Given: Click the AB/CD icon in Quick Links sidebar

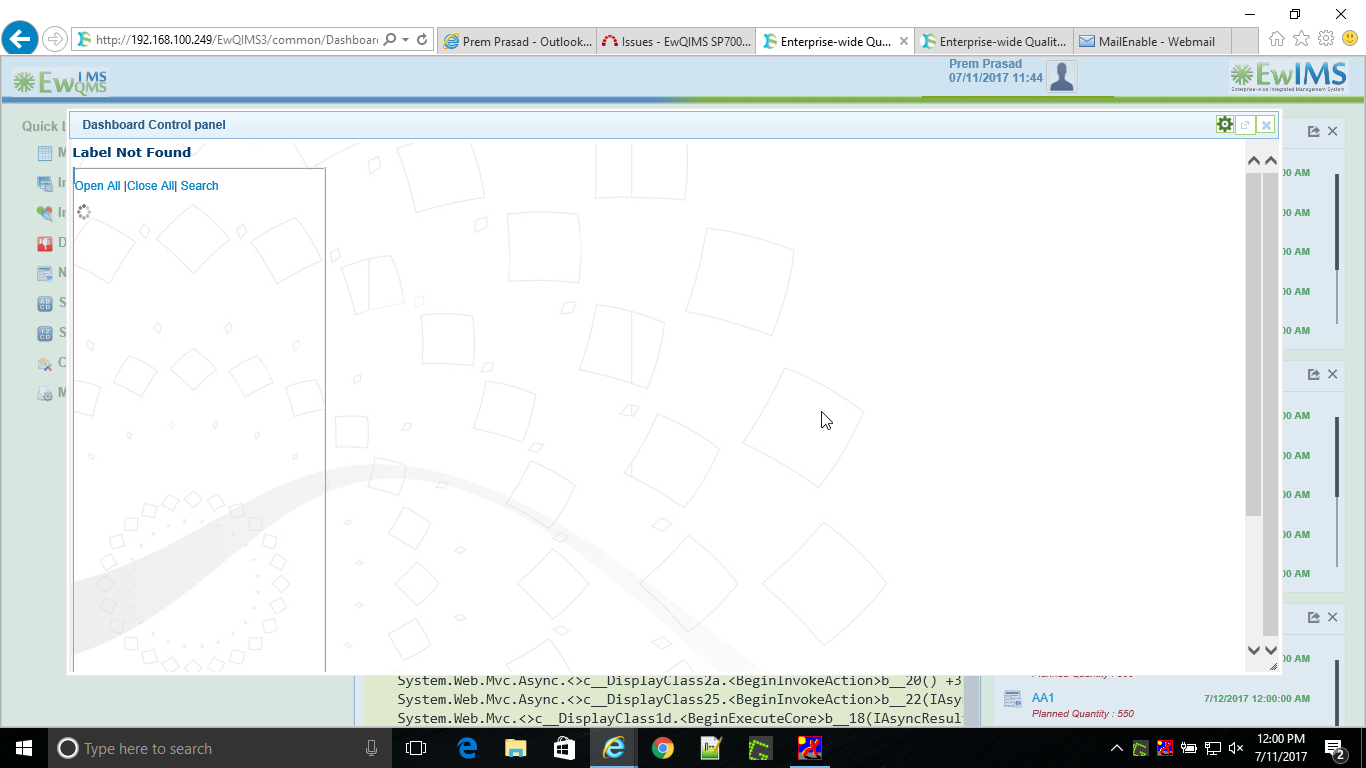Looking at the screenshot, I should tap(45, 304).
